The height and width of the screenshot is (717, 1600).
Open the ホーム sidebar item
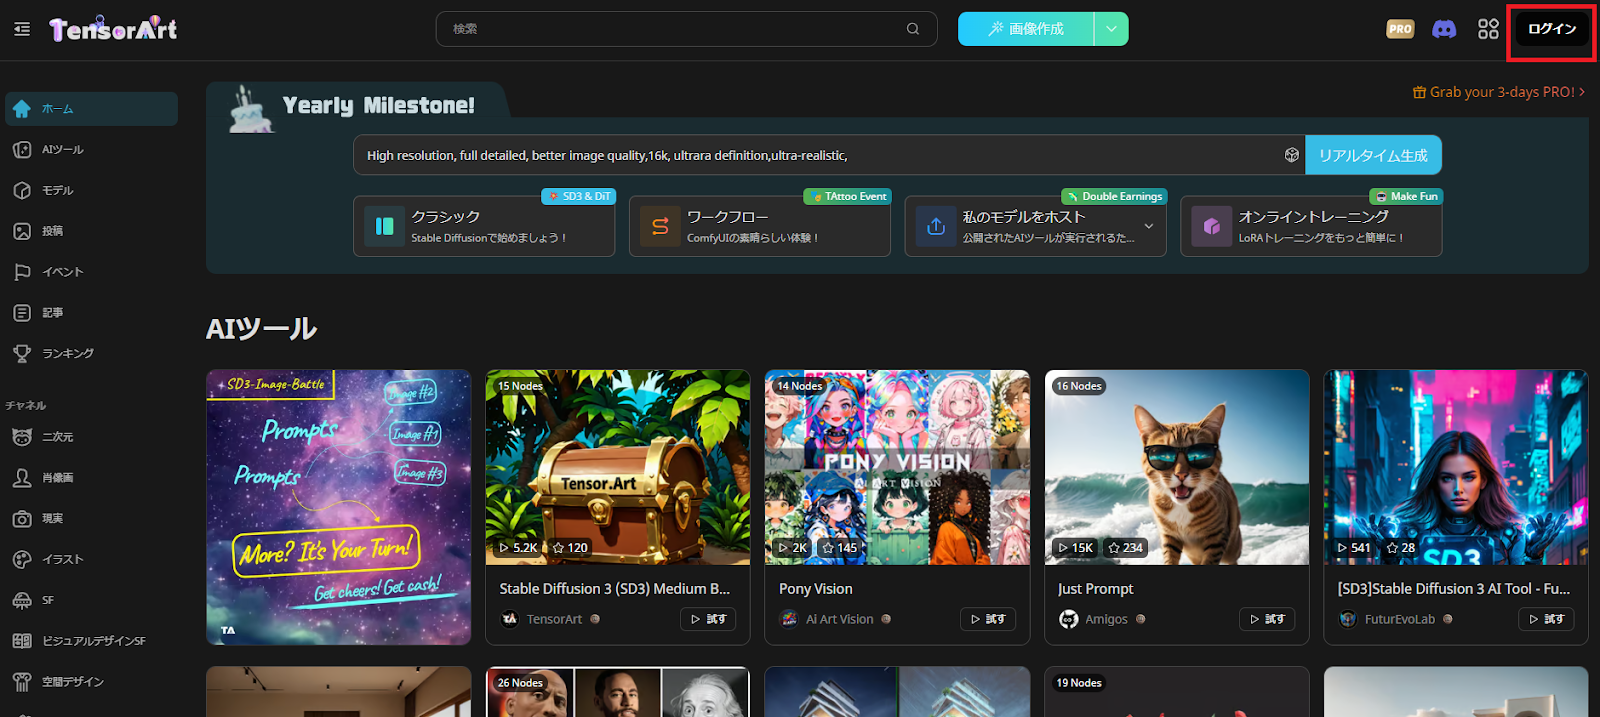click(91, 109)
